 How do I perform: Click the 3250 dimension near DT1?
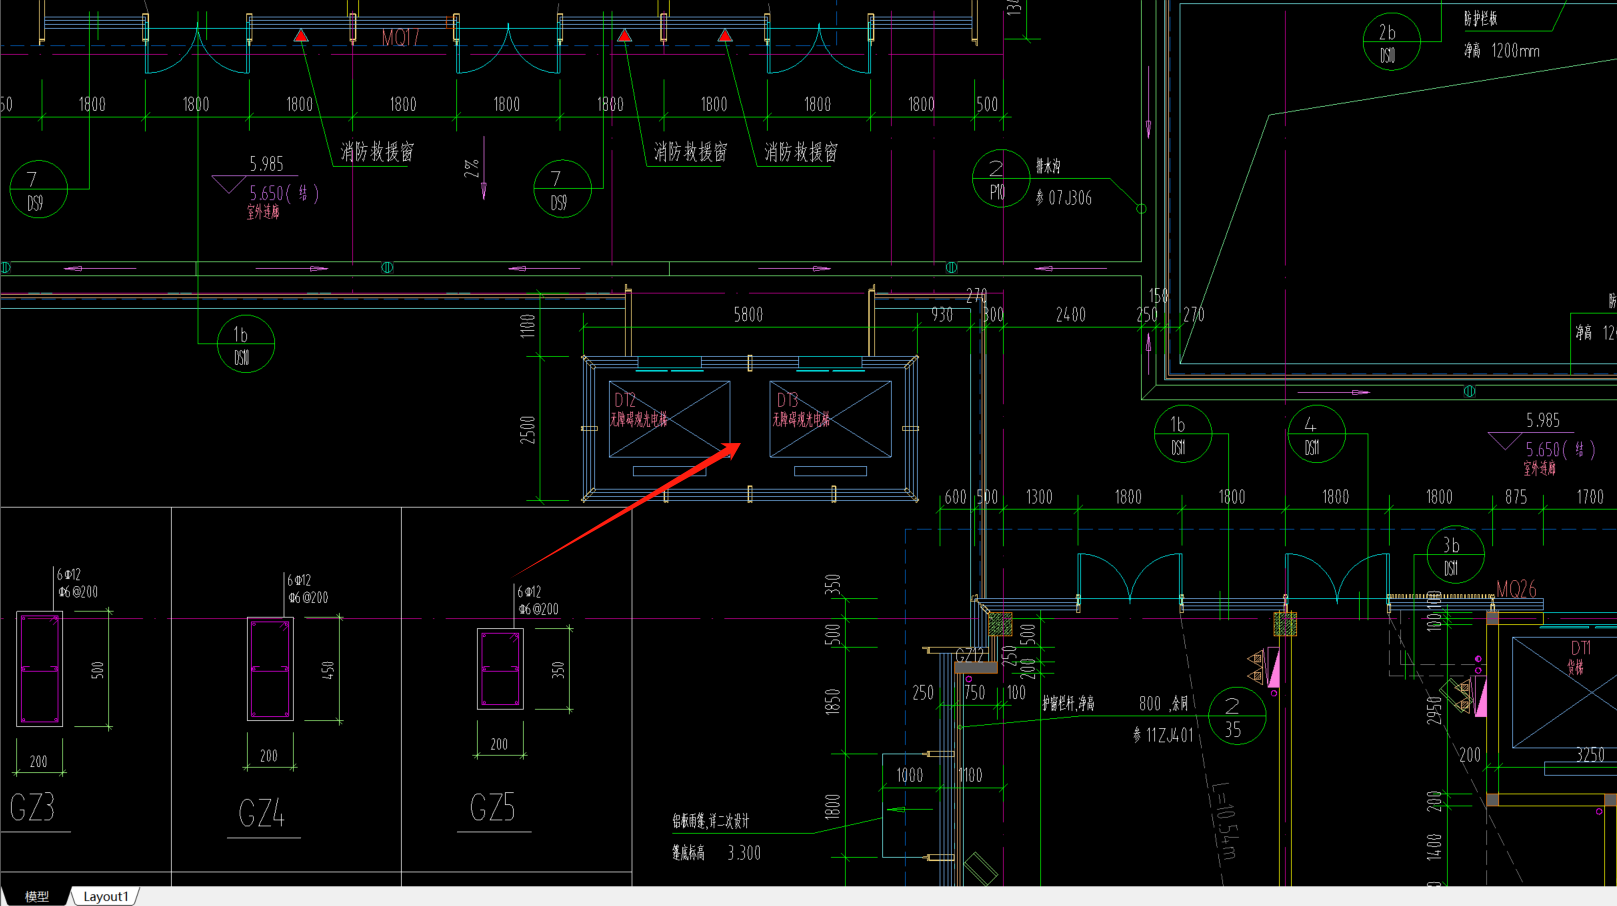point(1590,755)
